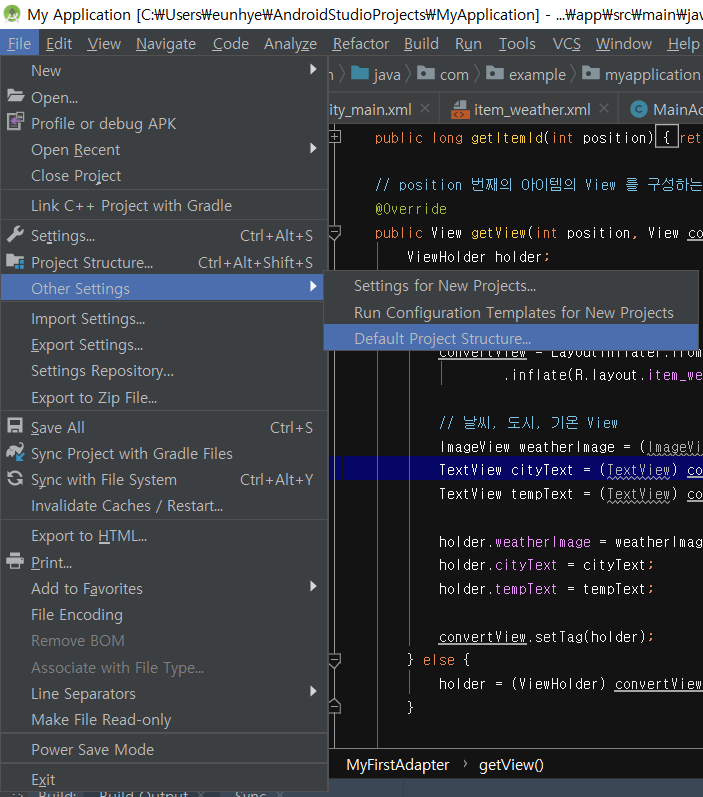This screenshot has width=703, height=797.
Task: Choose Run Configuration Templates for New Projects
Action: click(x=511, y=312)
